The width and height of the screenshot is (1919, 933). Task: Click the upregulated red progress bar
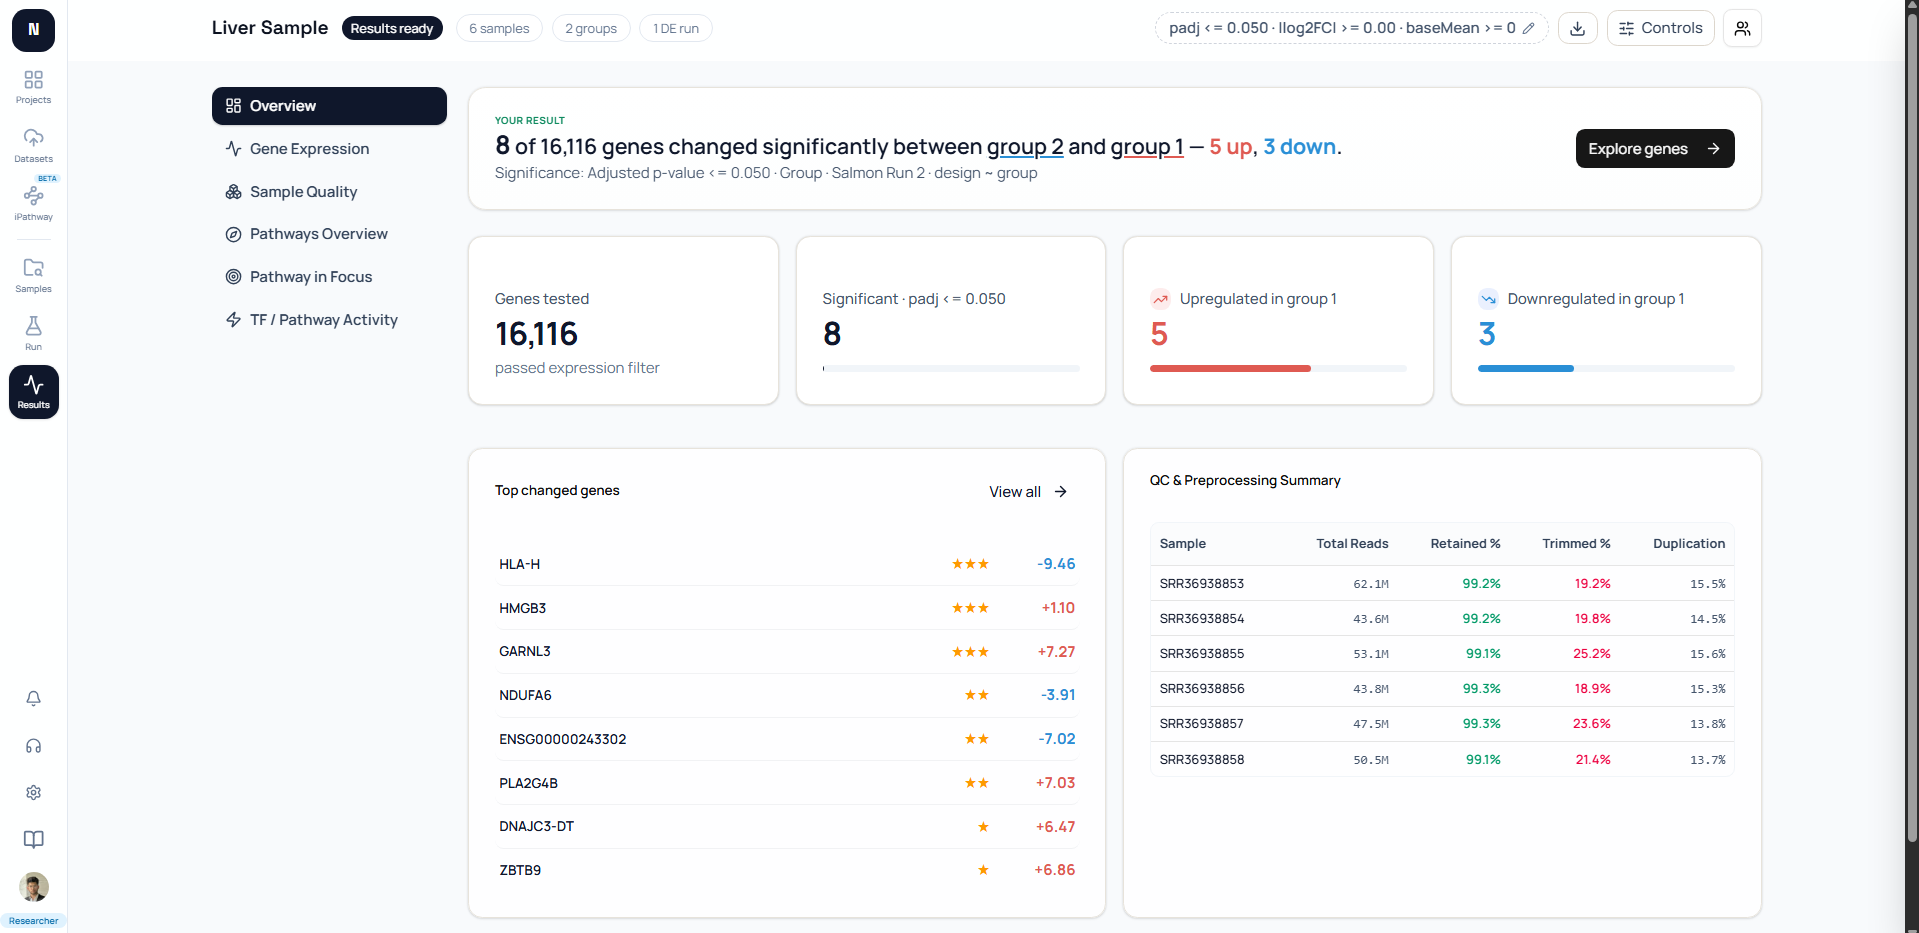[1230, 369]
